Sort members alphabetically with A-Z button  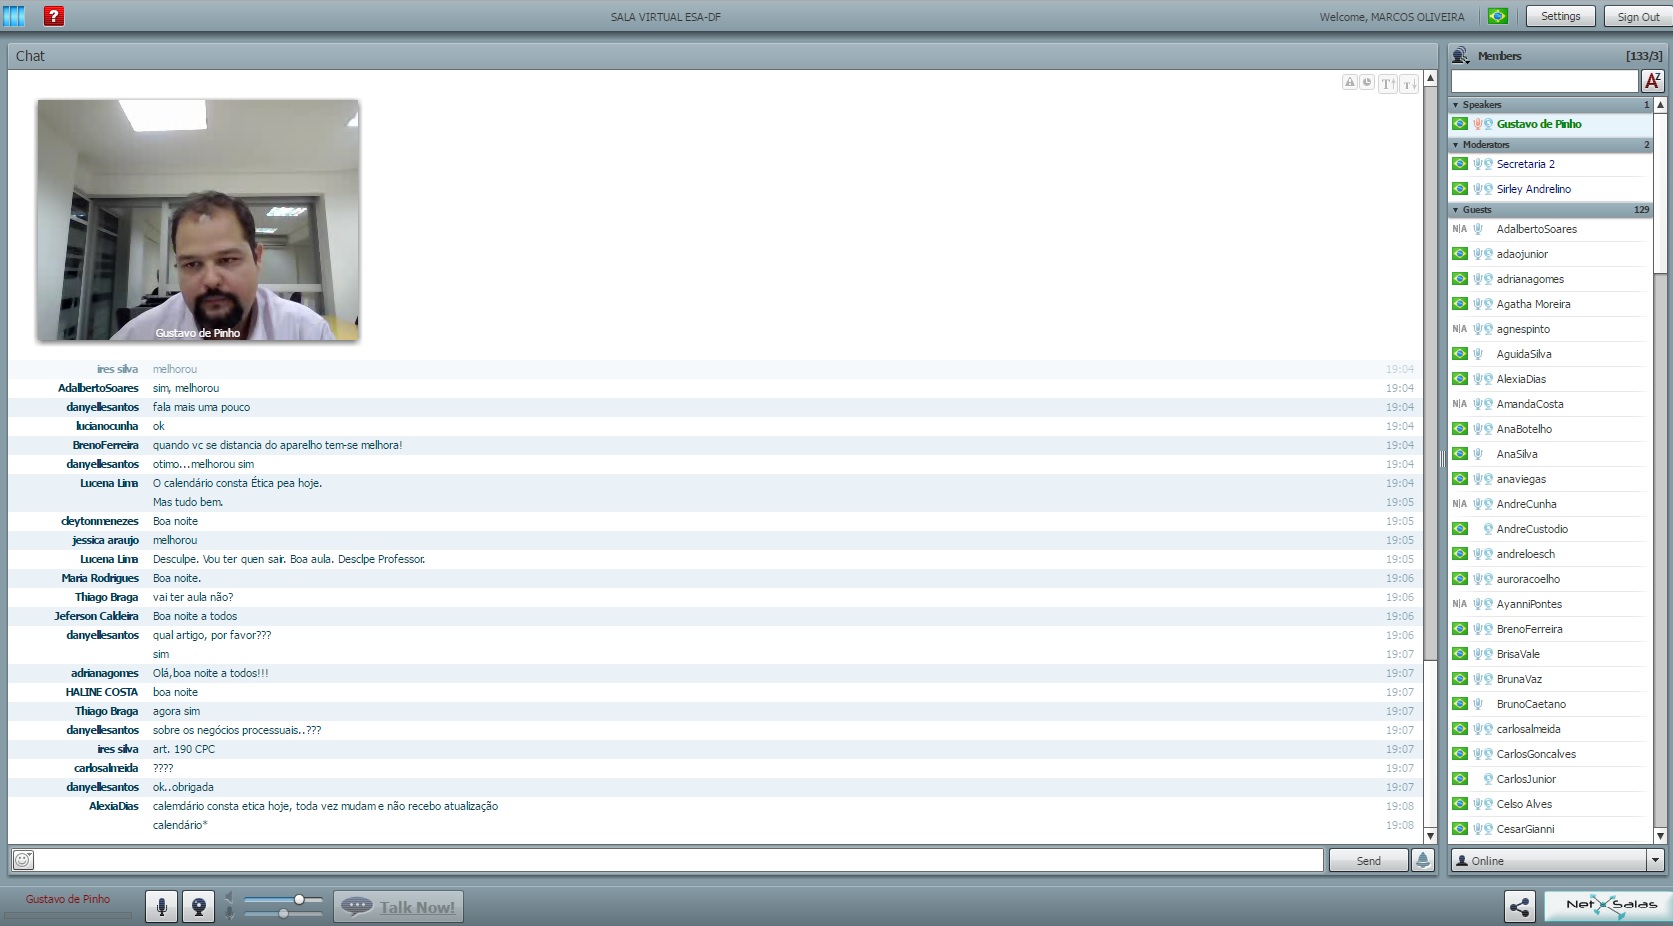point(1652,81)
